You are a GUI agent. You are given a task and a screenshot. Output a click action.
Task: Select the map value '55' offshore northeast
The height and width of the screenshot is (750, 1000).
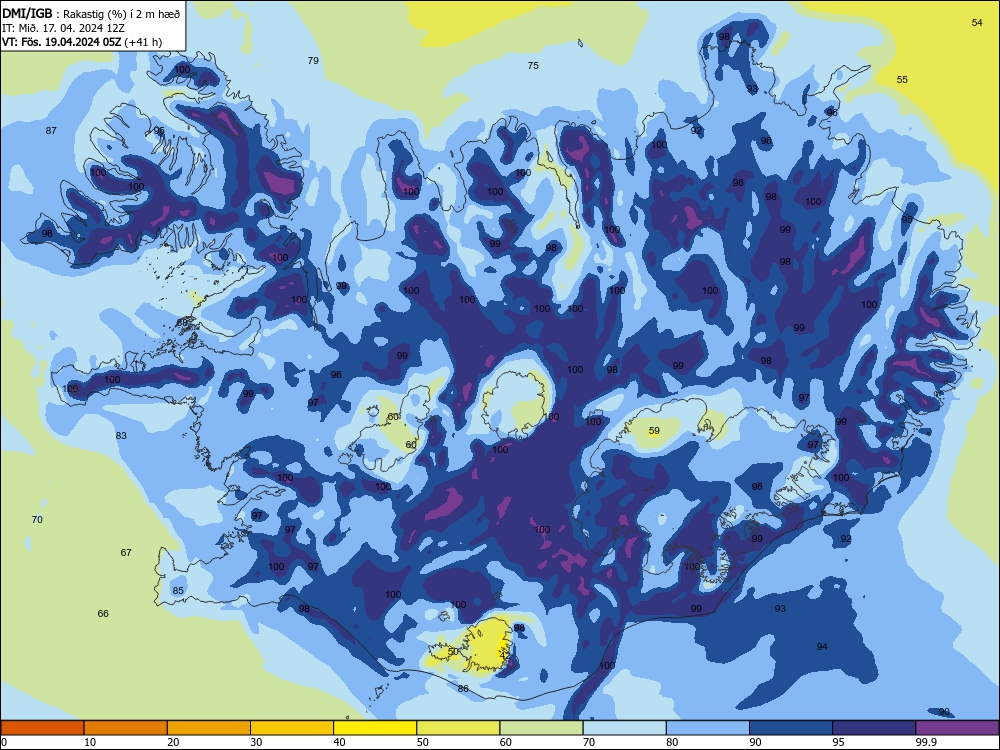pos(902,80)
